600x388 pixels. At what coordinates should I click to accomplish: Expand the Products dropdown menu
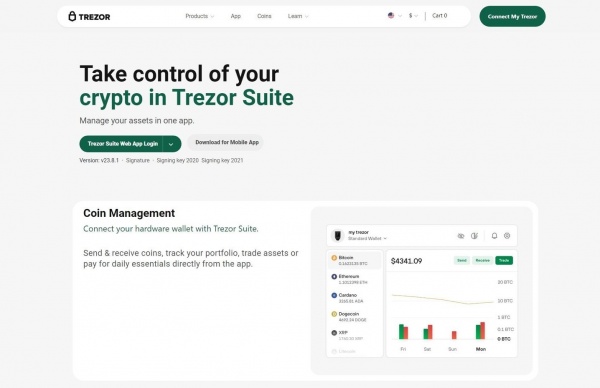[200, 16]
